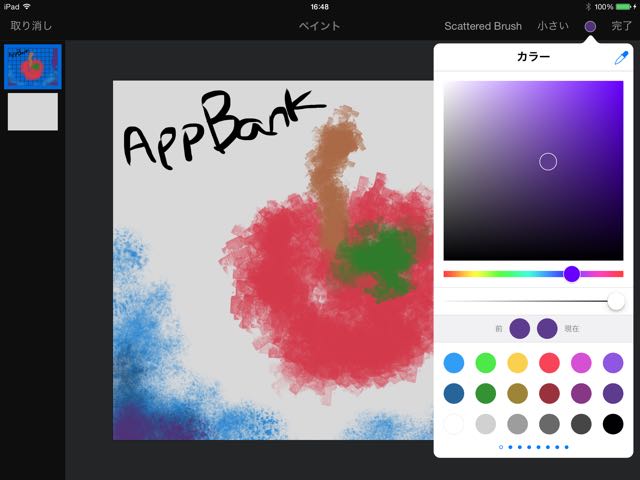Image resolution: width=640 pixels, height=480 pixels.
Task: Select the eyedropper color picker tool
Action: [x=621, y=58]
